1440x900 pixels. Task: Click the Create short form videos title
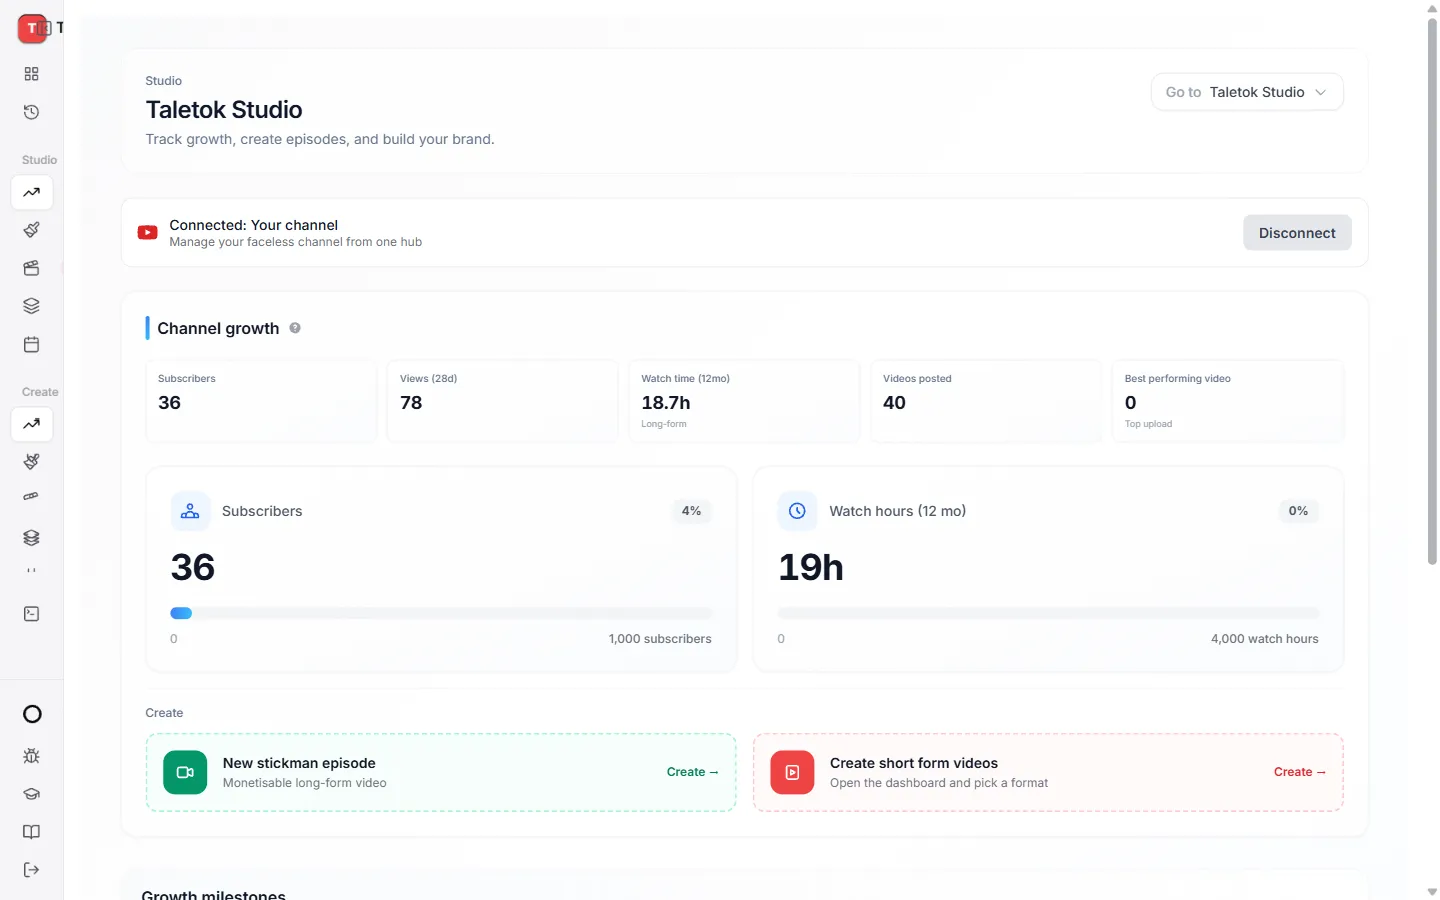(x=914, y=763)
